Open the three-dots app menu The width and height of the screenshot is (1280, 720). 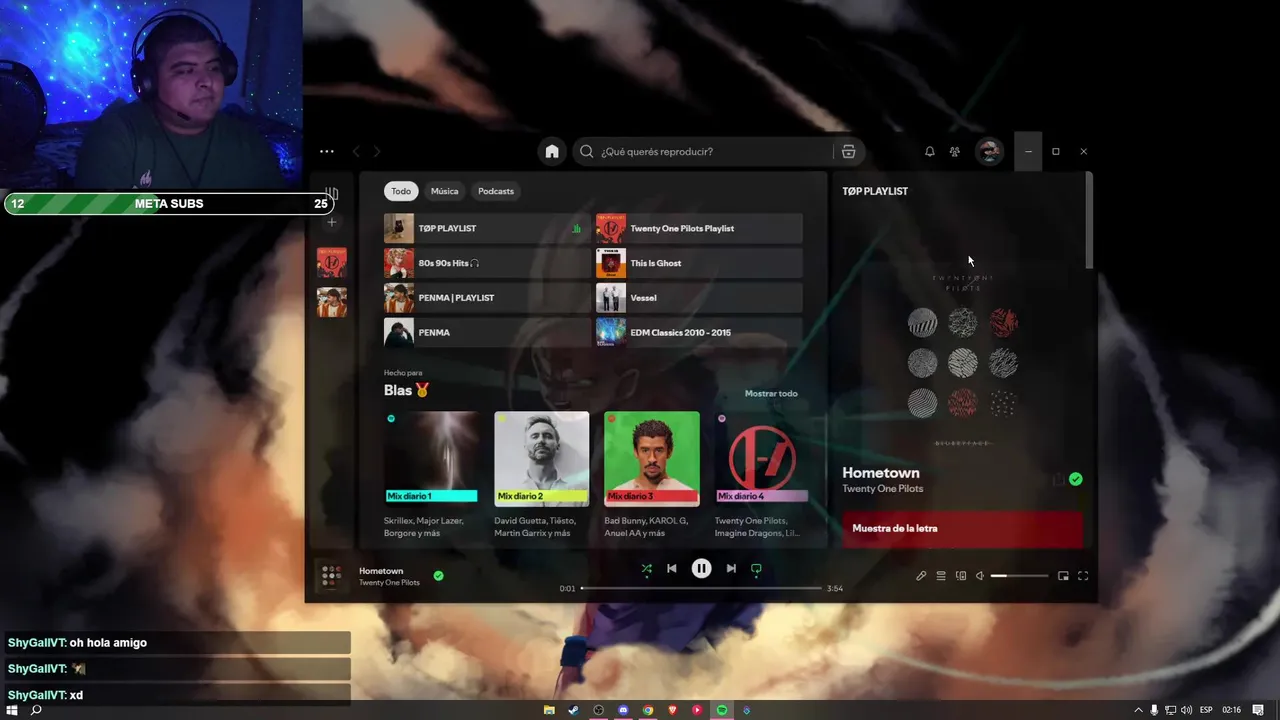coord(327,151)
